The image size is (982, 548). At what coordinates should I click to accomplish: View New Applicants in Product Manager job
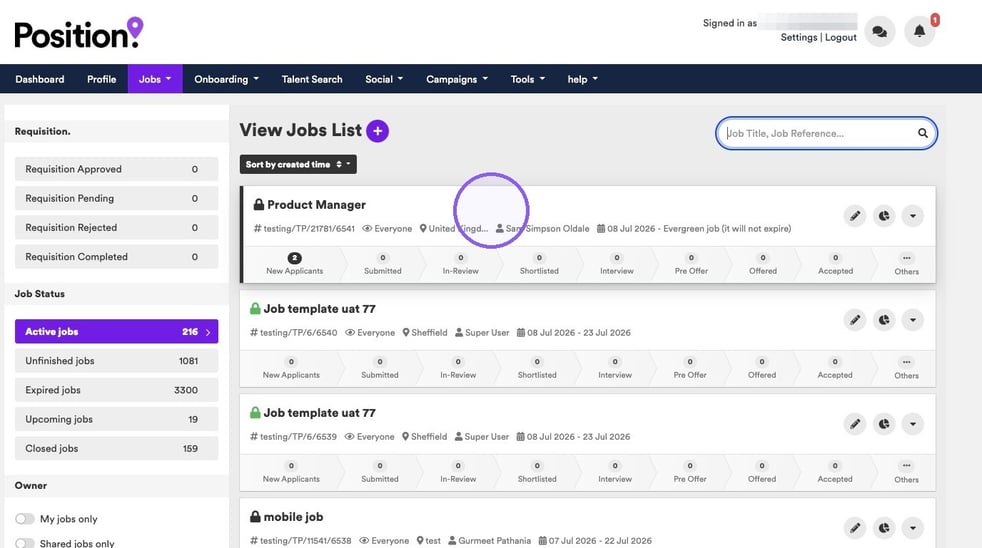point(294,264)
